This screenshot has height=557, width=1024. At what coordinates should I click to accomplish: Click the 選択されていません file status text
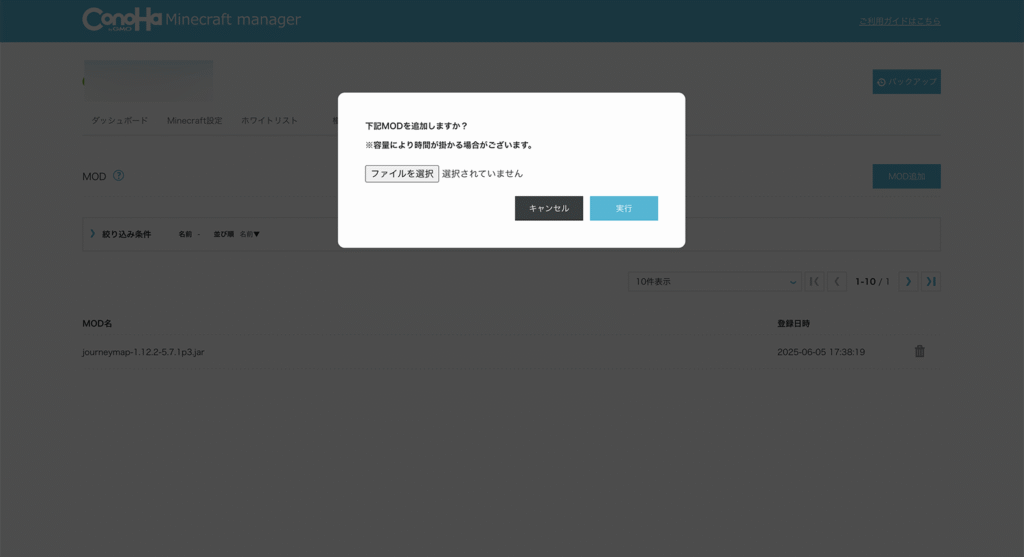pyautogui.click(x=483, y=174)
